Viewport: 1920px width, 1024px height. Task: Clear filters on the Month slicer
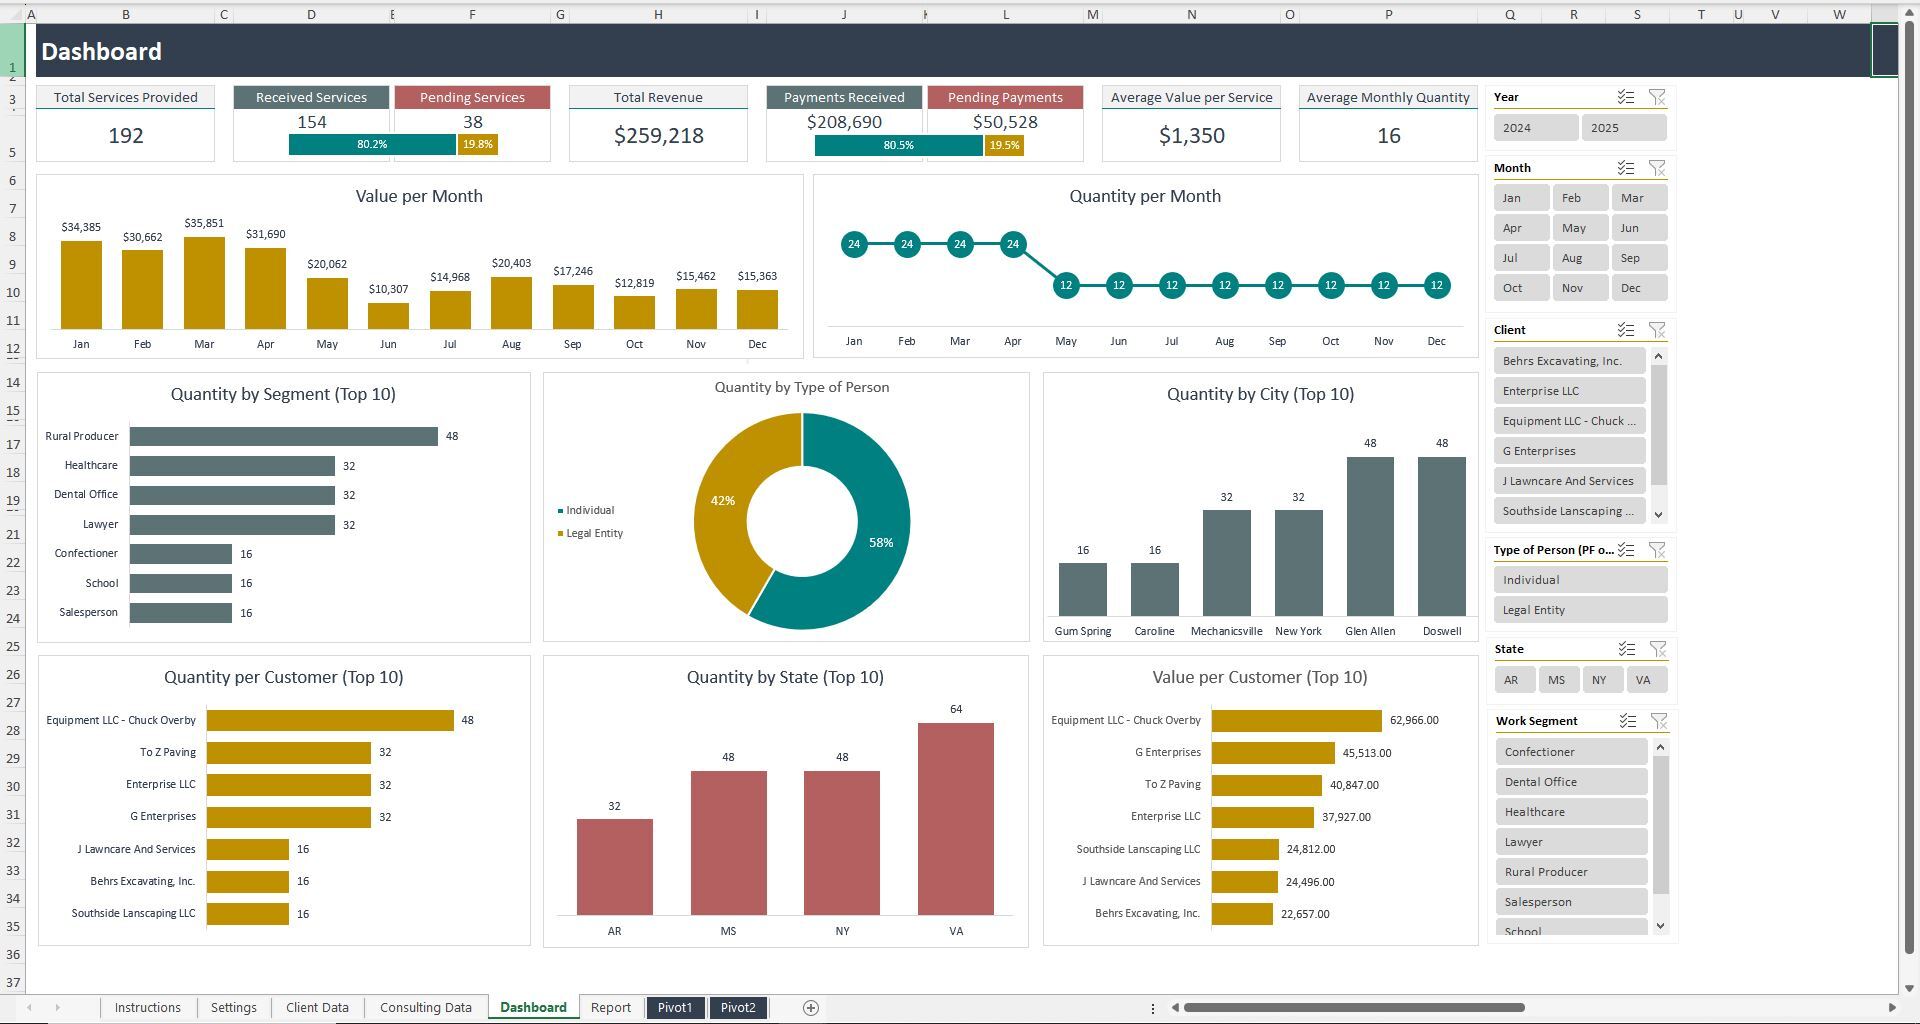click(x=1658, y=168)
